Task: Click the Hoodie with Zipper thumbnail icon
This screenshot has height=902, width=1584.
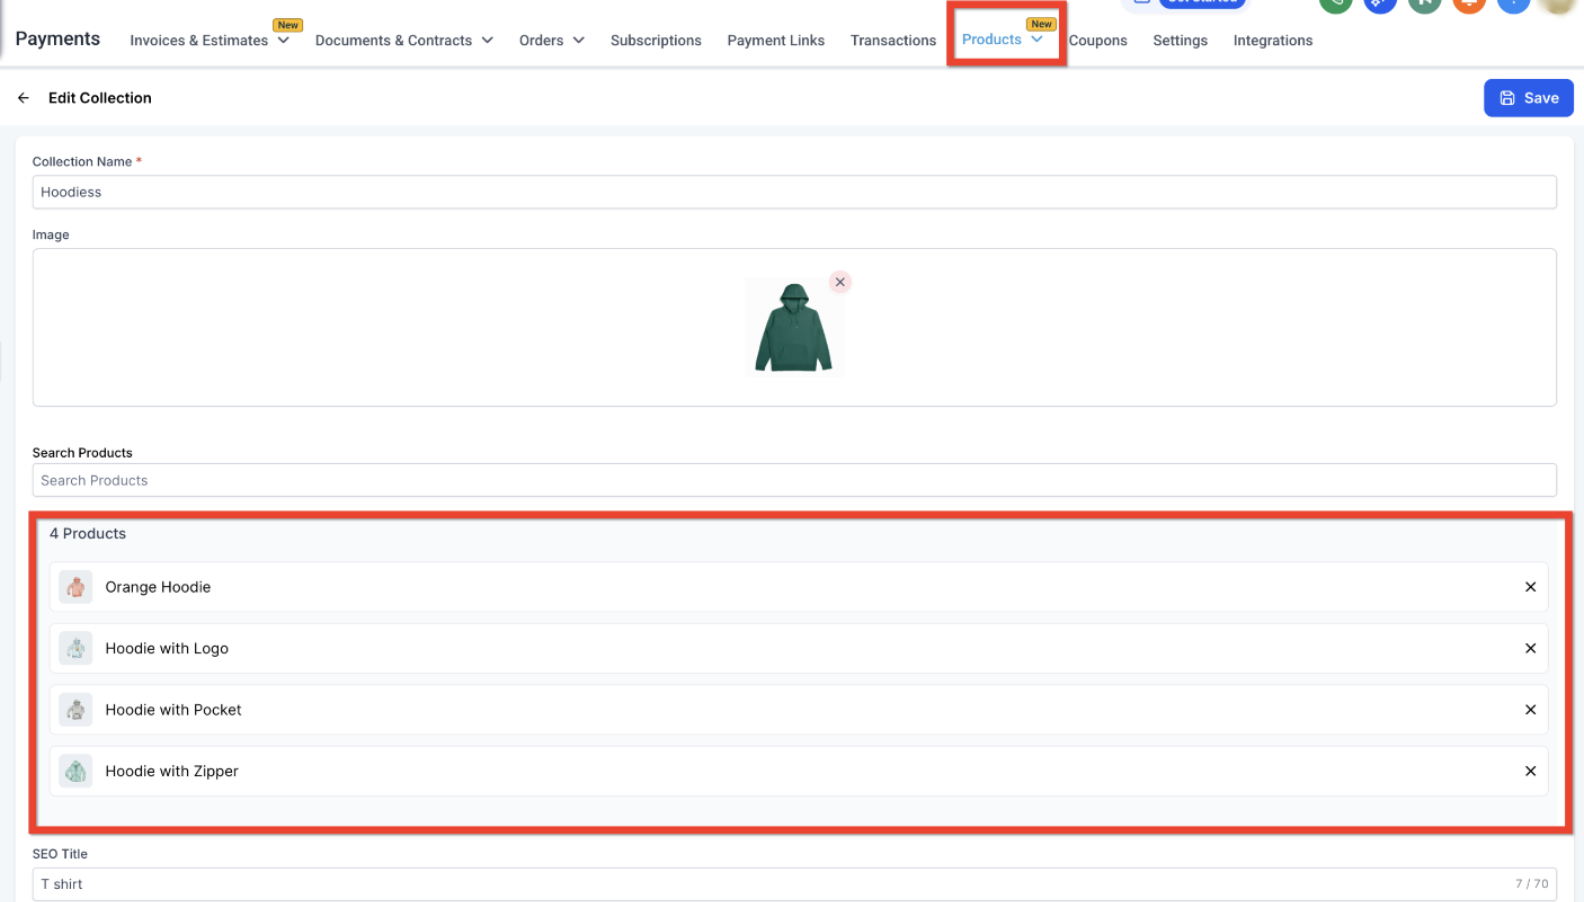Action: pyautogui.click(x=76, y=771)
